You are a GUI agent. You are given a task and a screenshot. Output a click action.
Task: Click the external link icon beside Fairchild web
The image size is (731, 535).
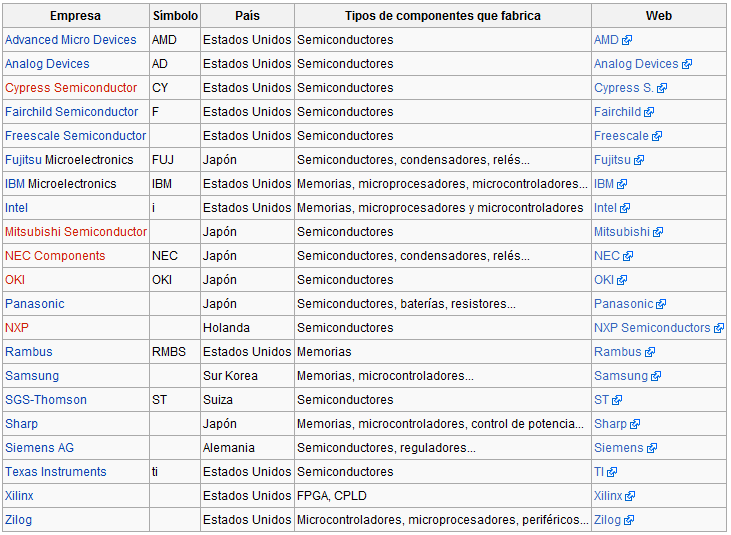coord(649,112)
